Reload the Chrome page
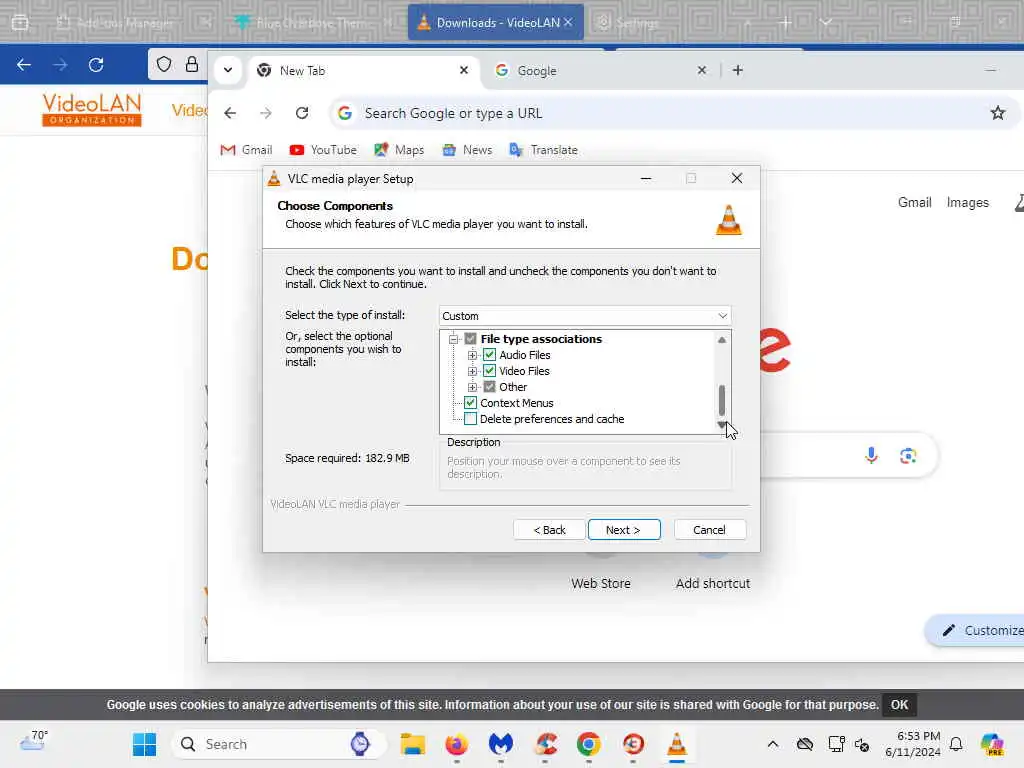This screenshot has width=1024, height=768. coord(302,113)
